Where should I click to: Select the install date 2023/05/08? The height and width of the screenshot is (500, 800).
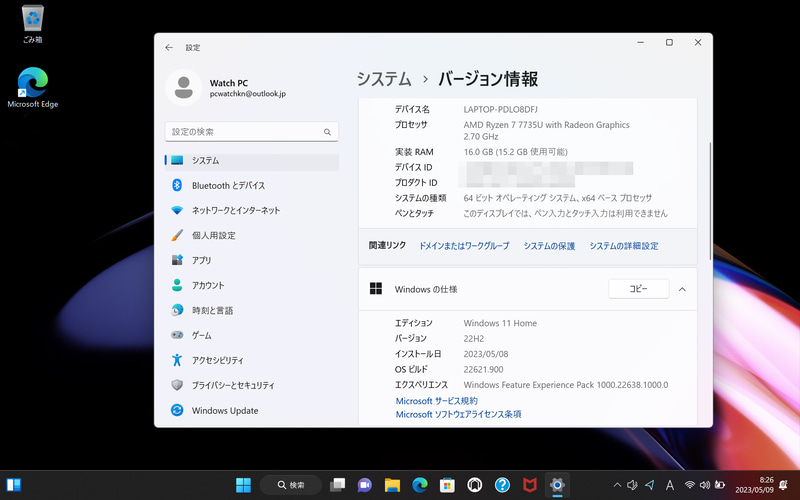coord(486,354)
